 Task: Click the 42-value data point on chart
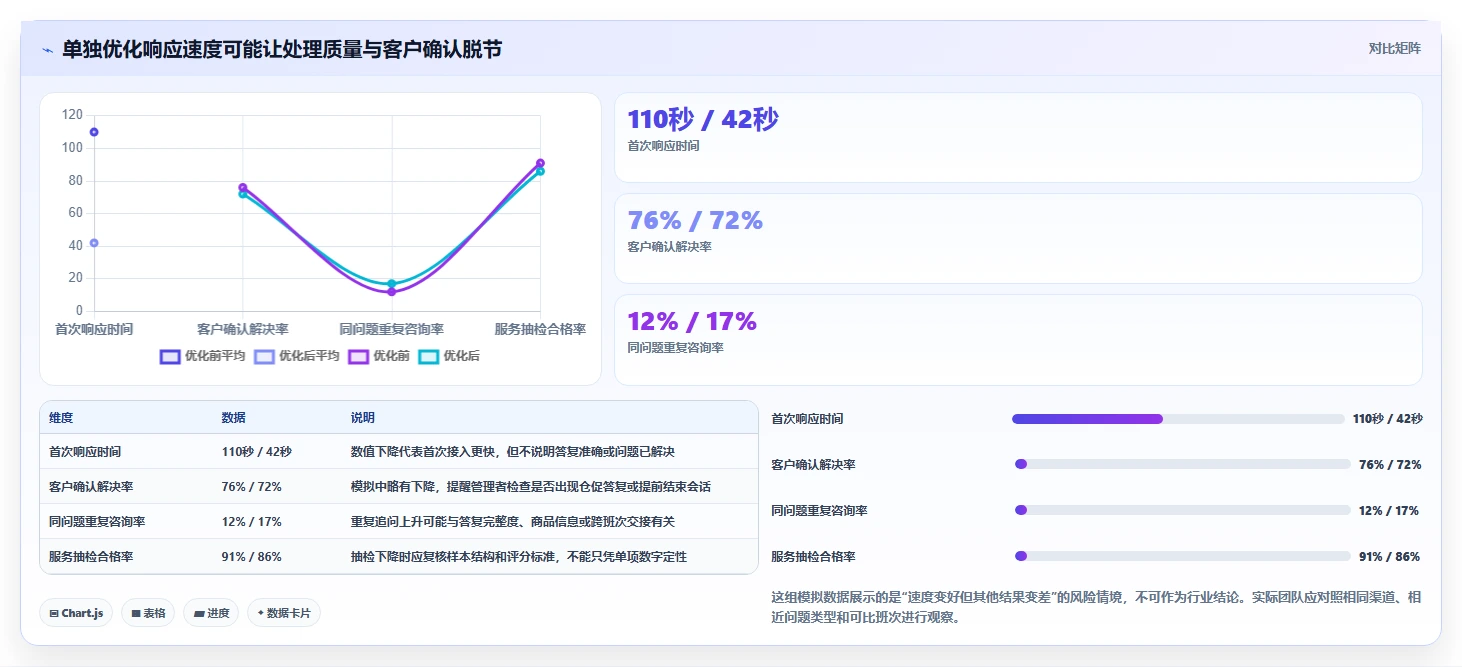94,243
